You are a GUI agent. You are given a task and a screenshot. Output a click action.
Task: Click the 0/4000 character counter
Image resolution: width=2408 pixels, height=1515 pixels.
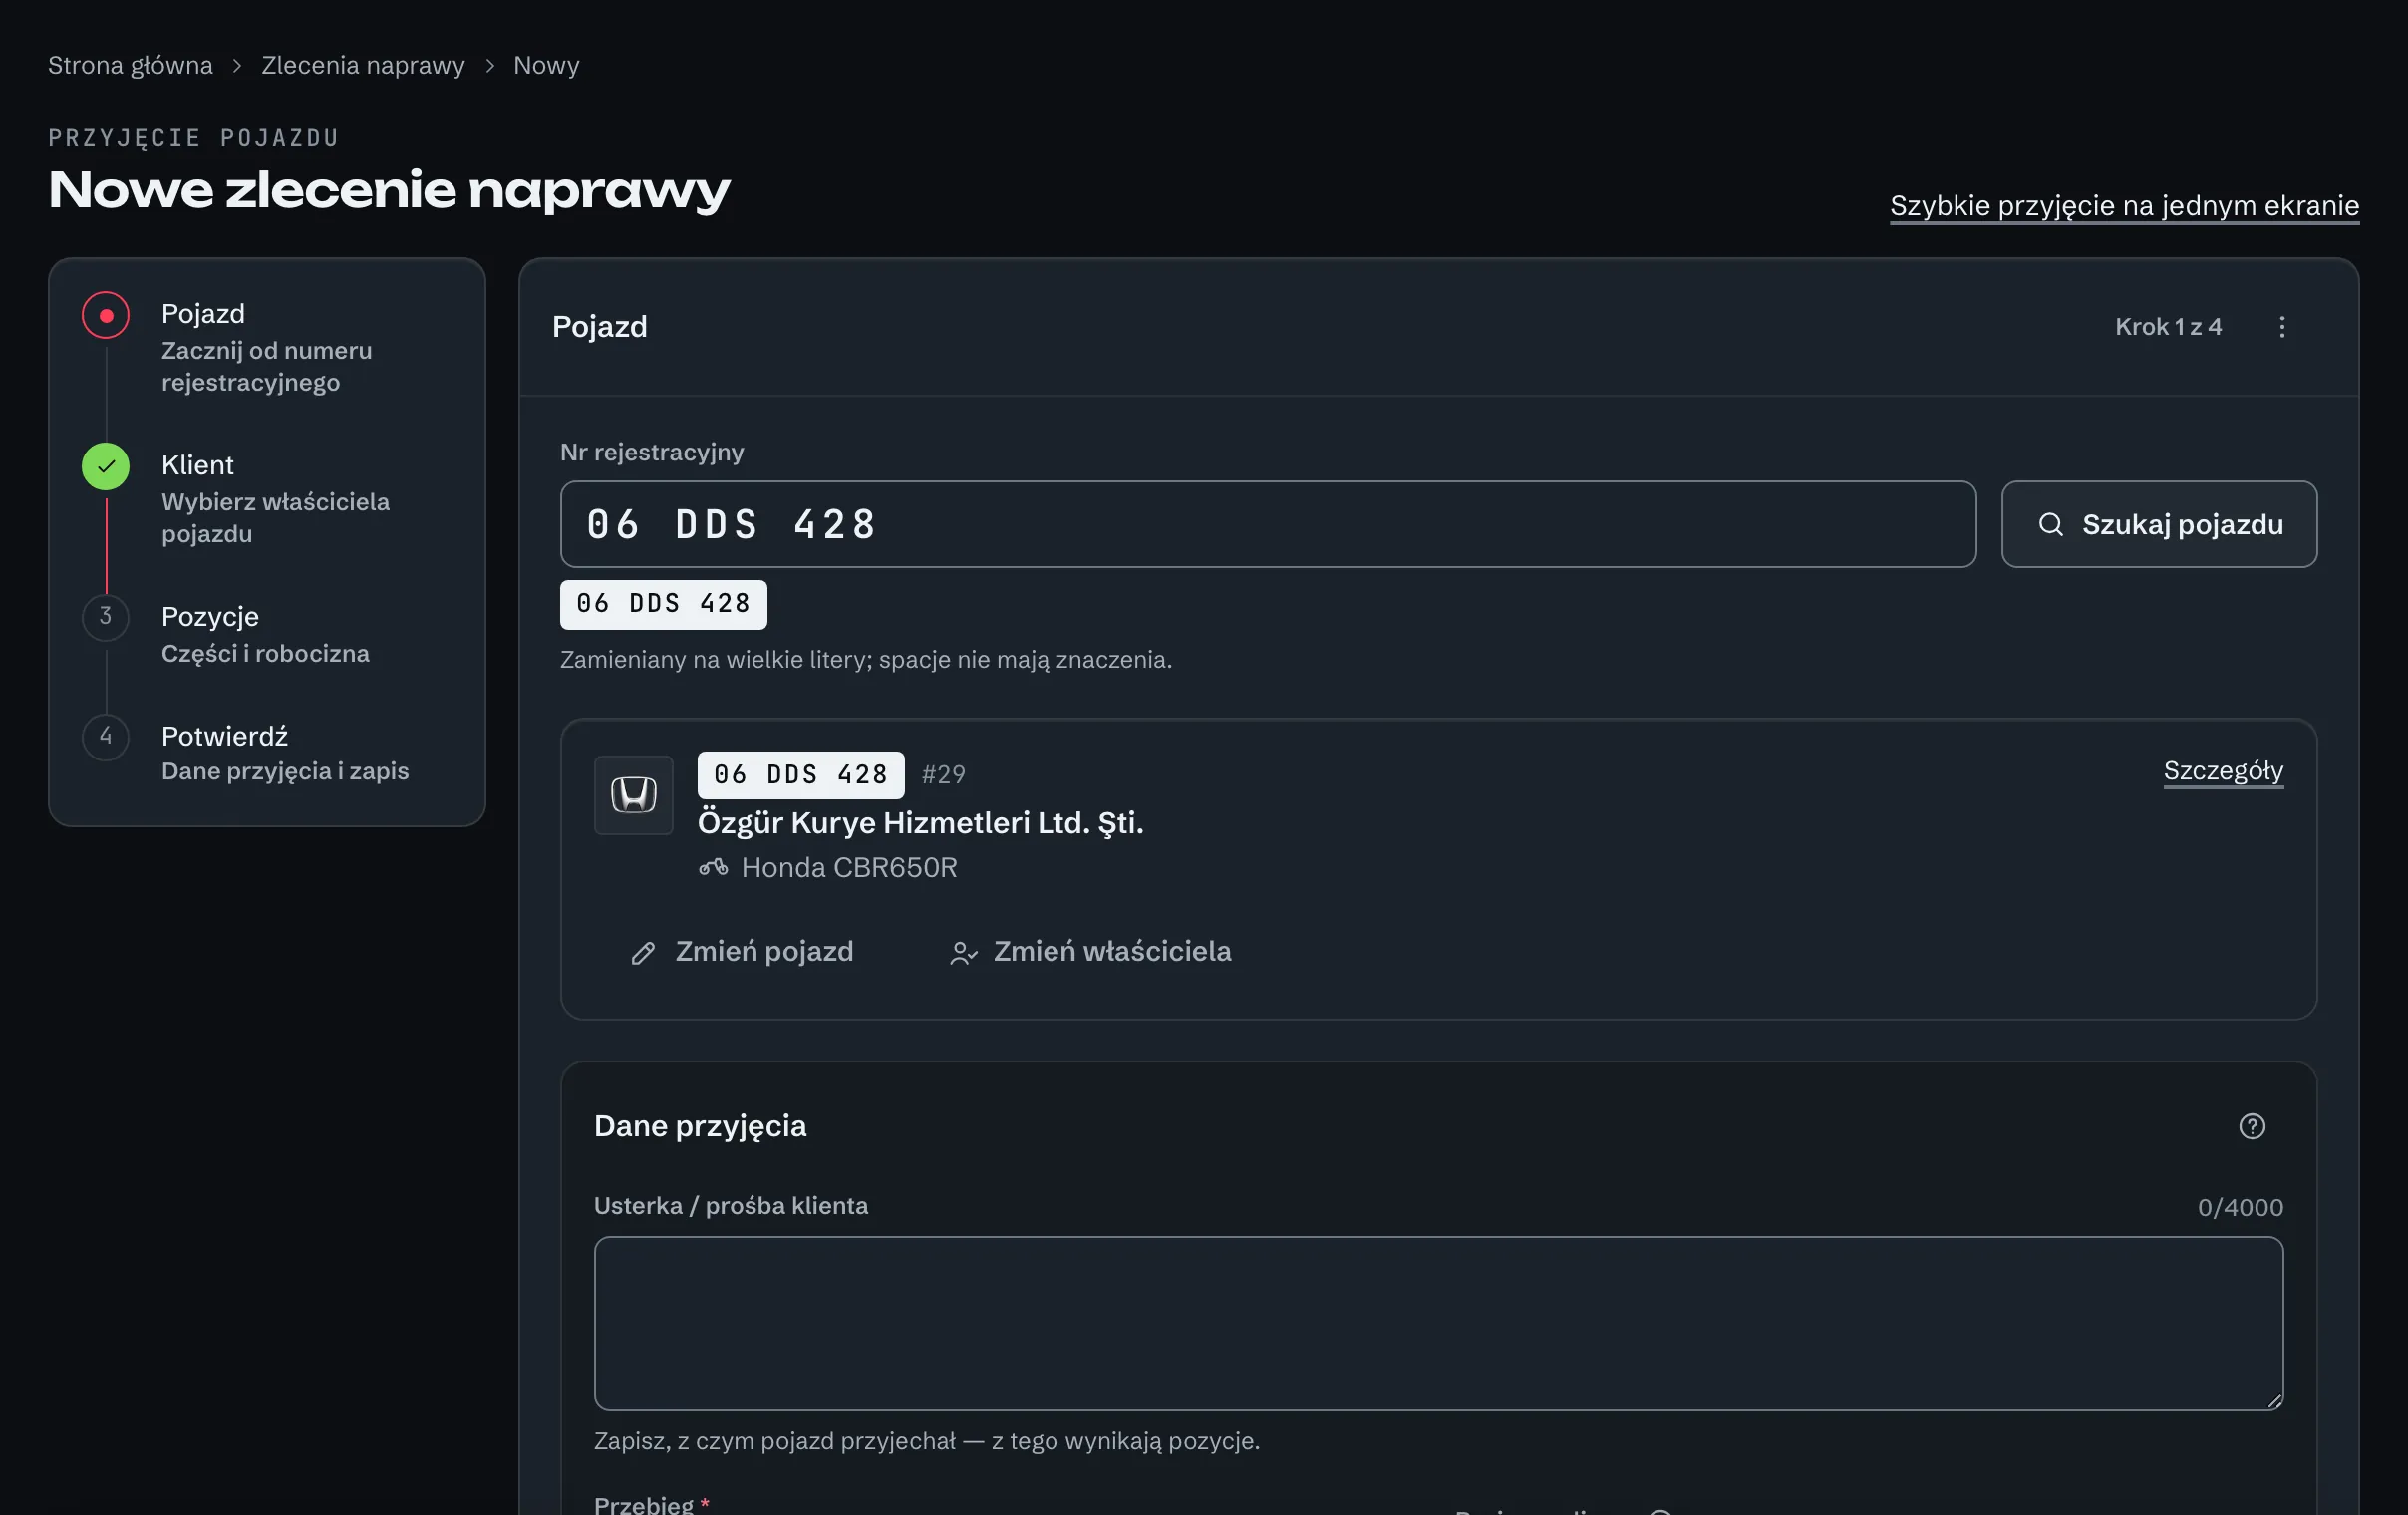[2239, 1208]
